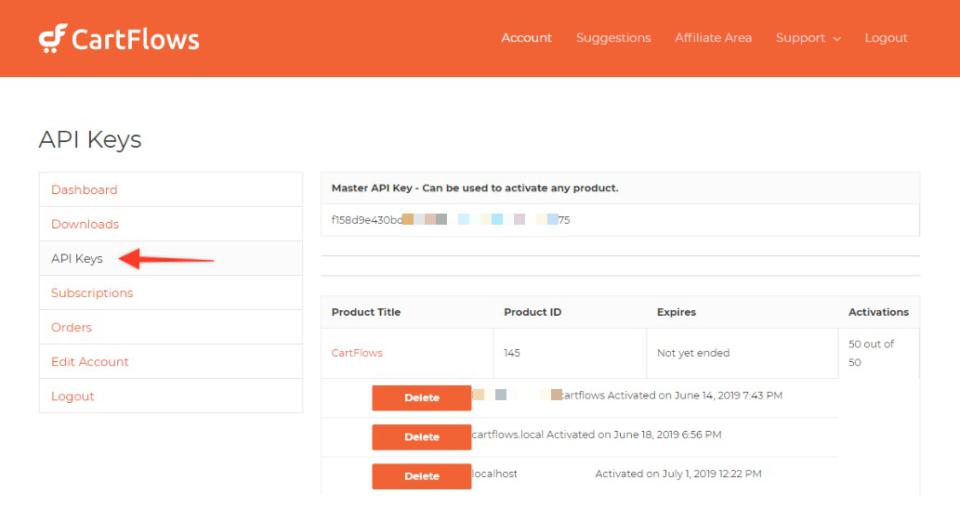Open Edit Account in the sidebar

[x=90, y=362]
